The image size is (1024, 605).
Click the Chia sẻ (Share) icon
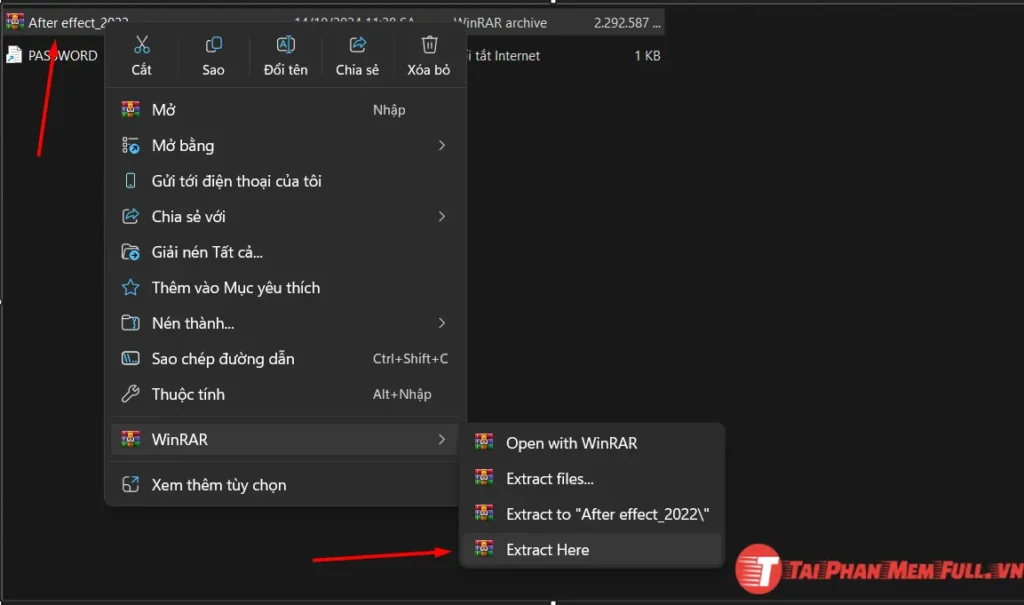[x=357, y=45]
